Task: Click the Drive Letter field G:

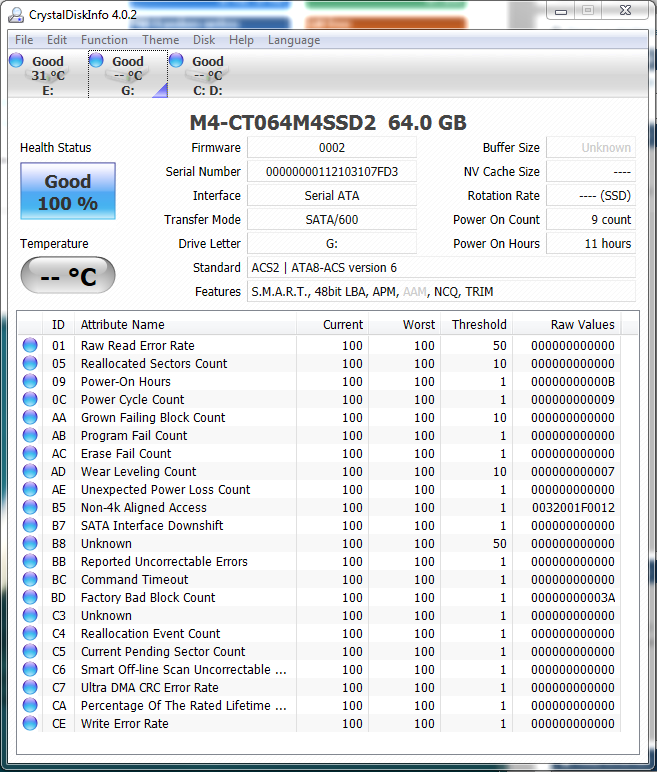Action: click(x=332, y=244)
